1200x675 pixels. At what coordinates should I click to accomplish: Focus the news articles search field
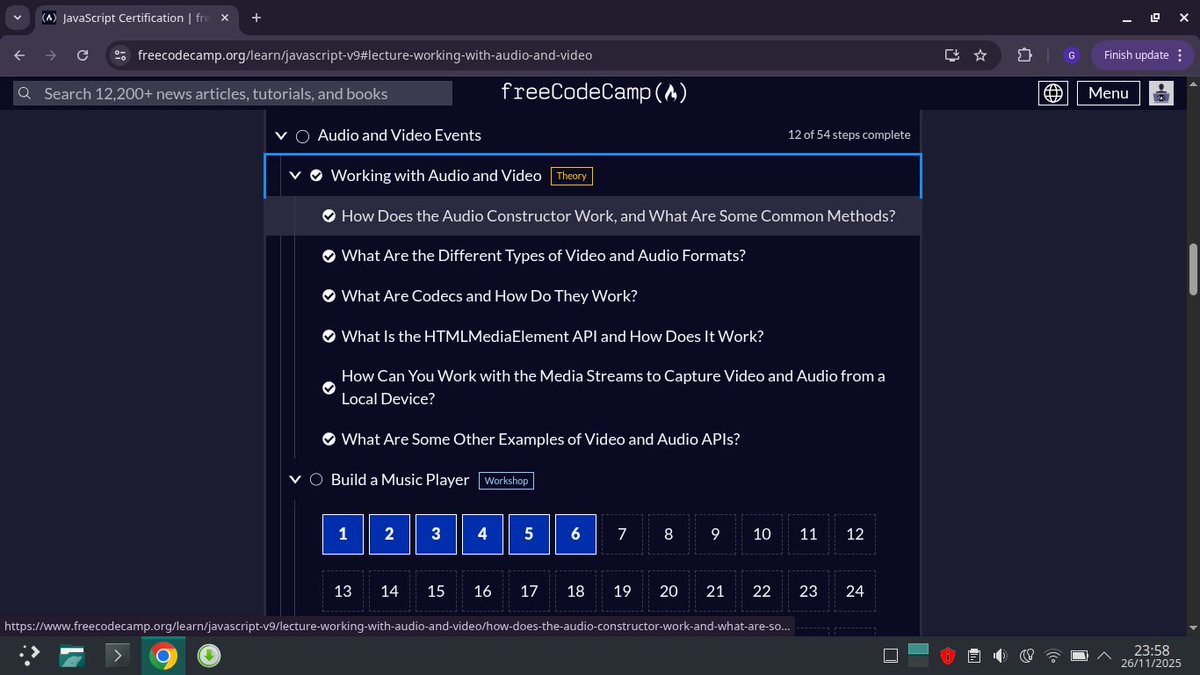coord(233,93)
